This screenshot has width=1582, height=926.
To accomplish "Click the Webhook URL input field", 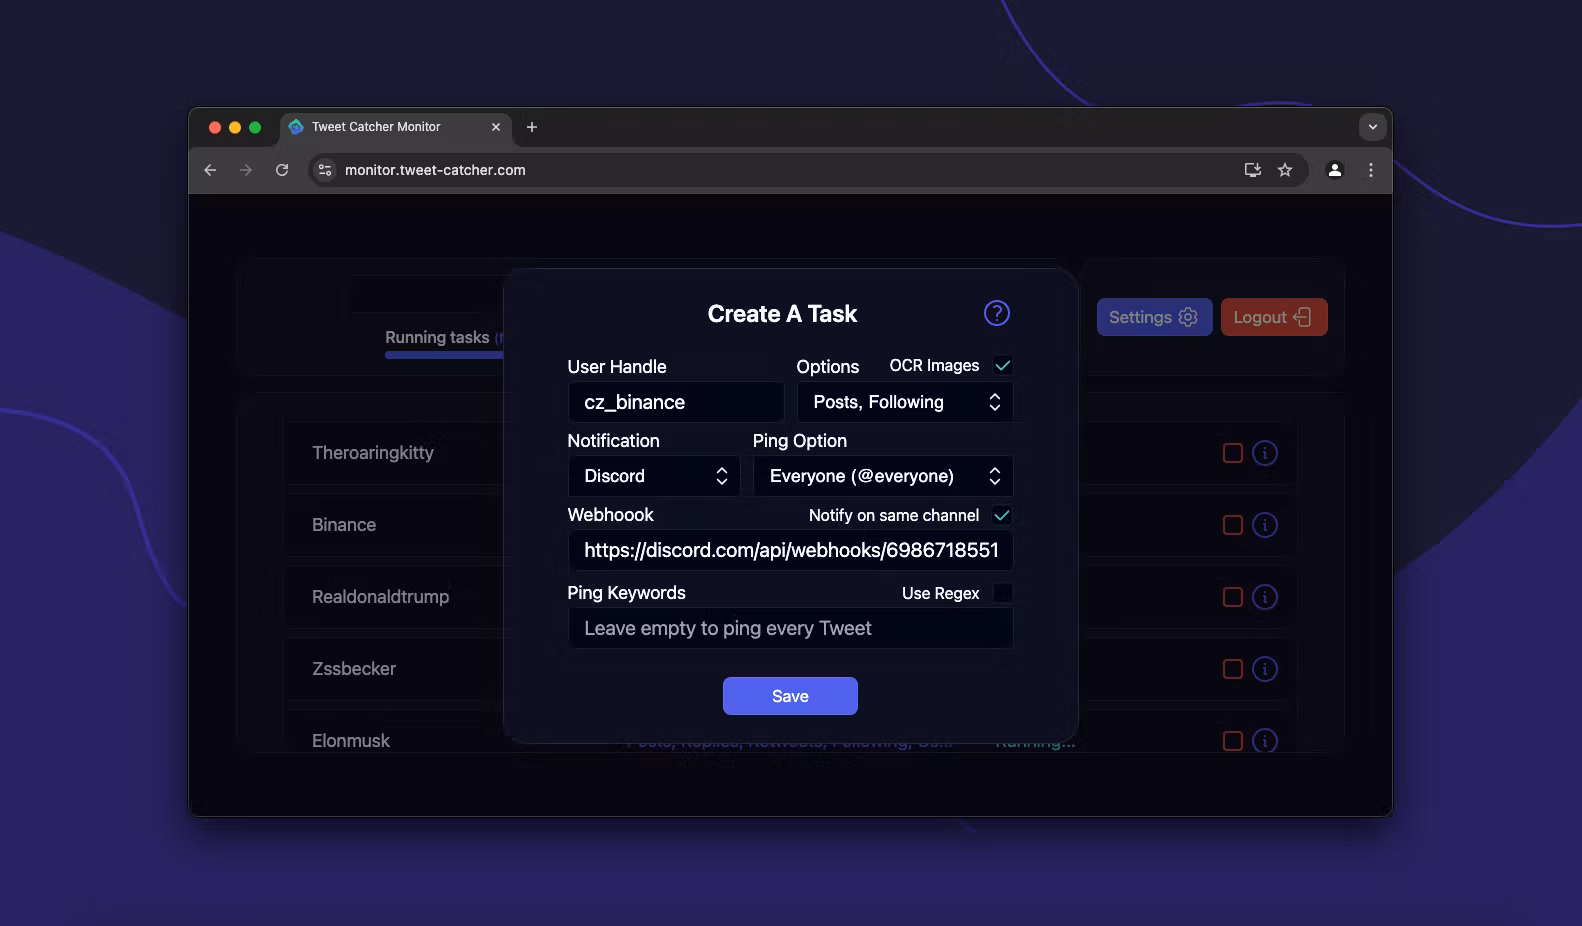I will pyautogui.click(x=790, y=550).
